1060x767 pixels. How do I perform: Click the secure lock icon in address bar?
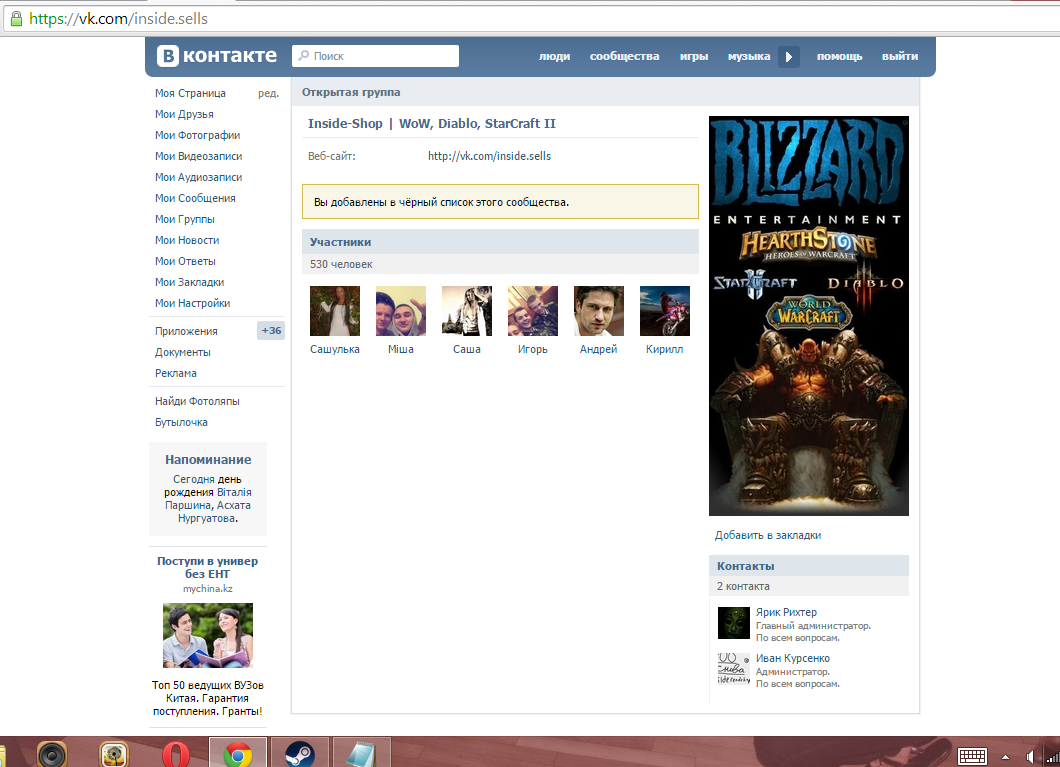[x=16, y=19]
